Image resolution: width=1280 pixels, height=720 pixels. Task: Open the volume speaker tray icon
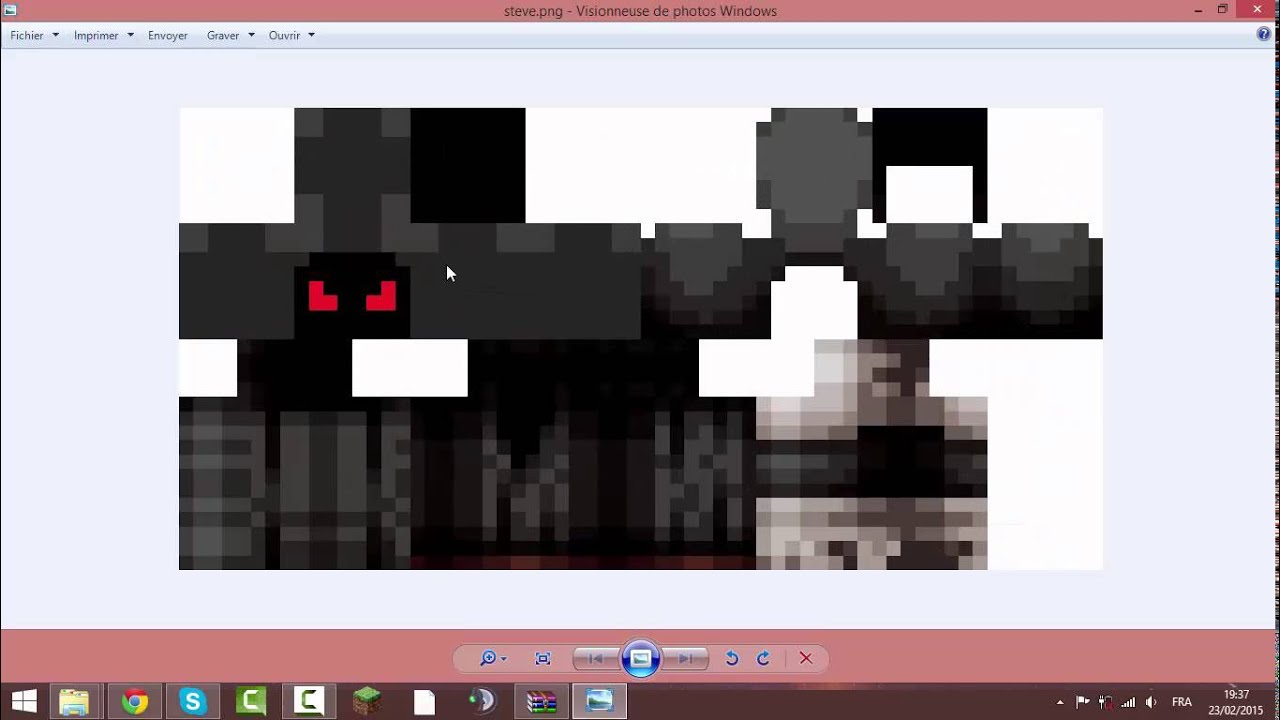pyautogui.click(x=1151, y=702)
